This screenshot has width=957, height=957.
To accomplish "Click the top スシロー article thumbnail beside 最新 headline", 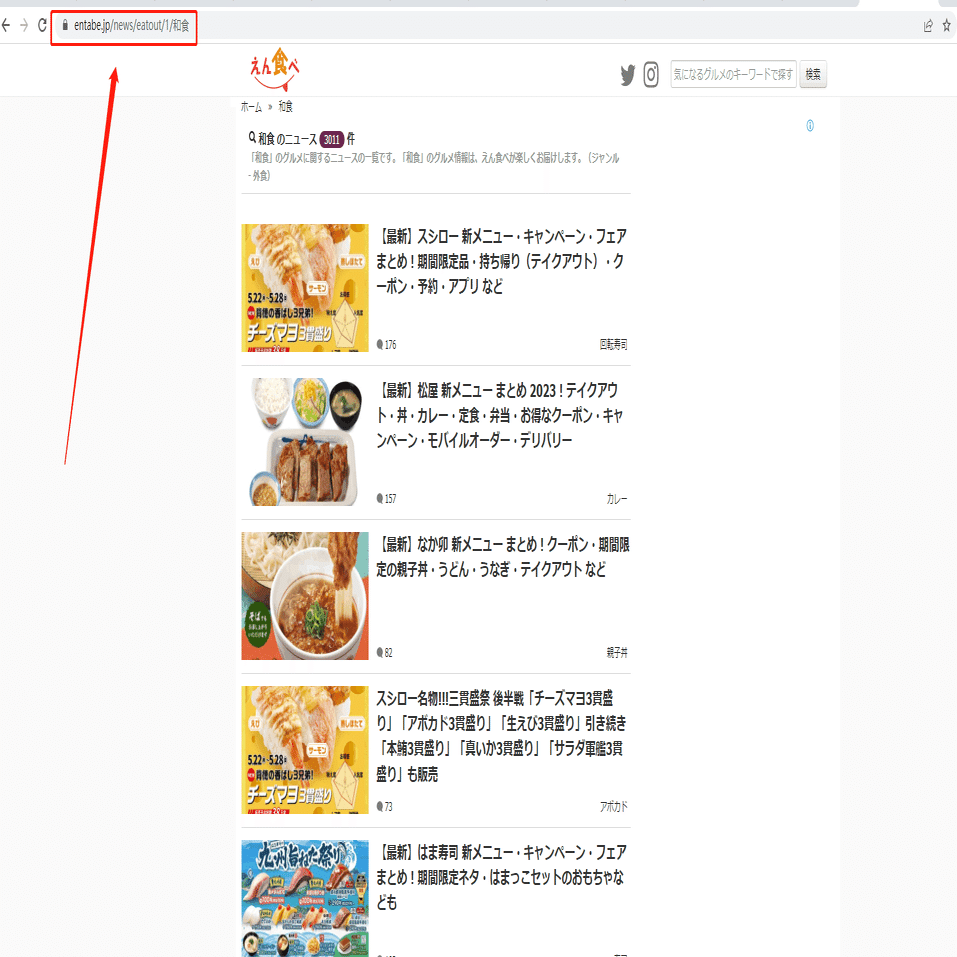I will pos(305,288).
